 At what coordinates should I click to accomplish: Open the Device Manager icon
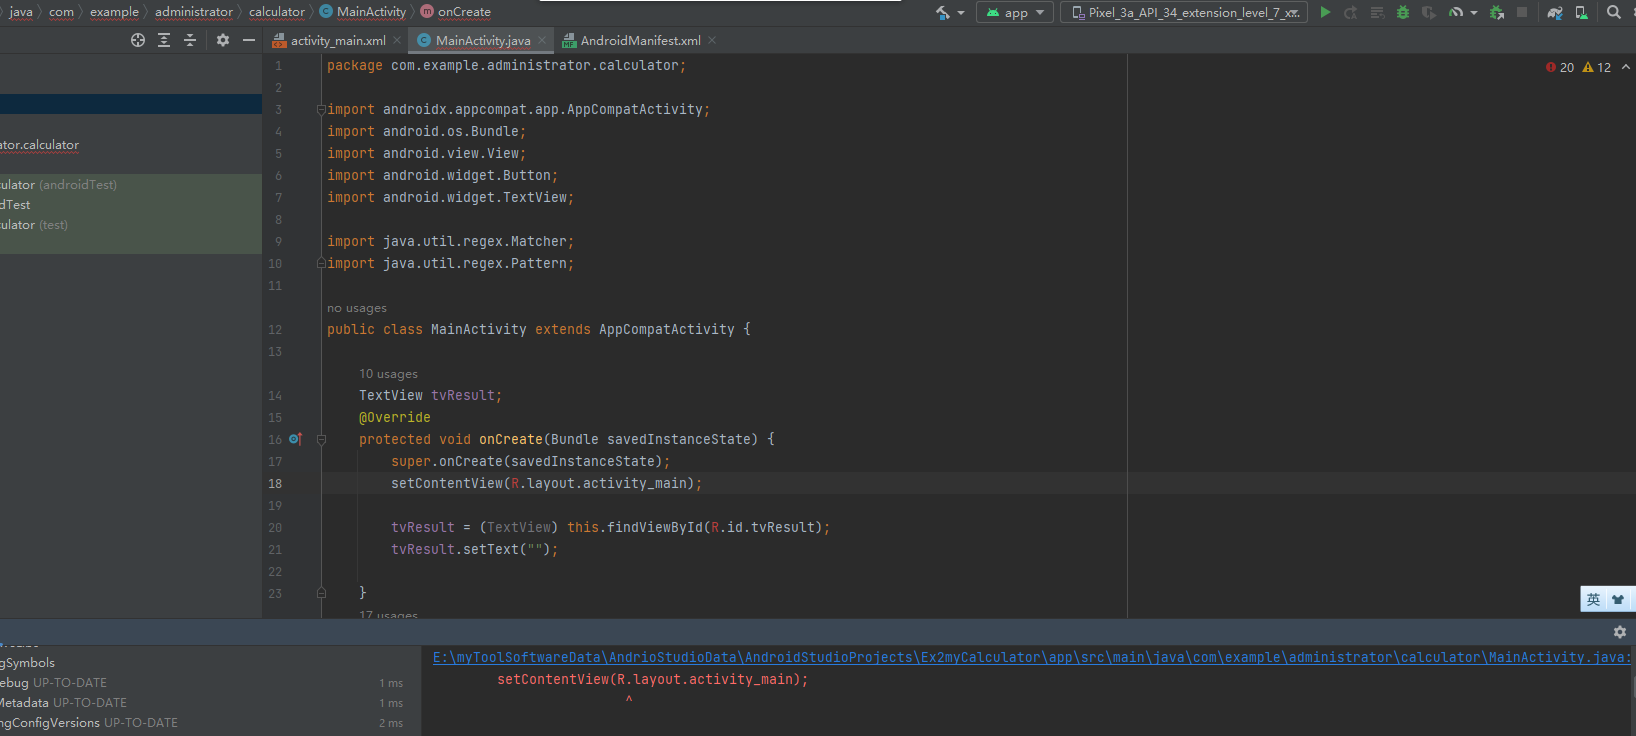(x=1581, y=13)
